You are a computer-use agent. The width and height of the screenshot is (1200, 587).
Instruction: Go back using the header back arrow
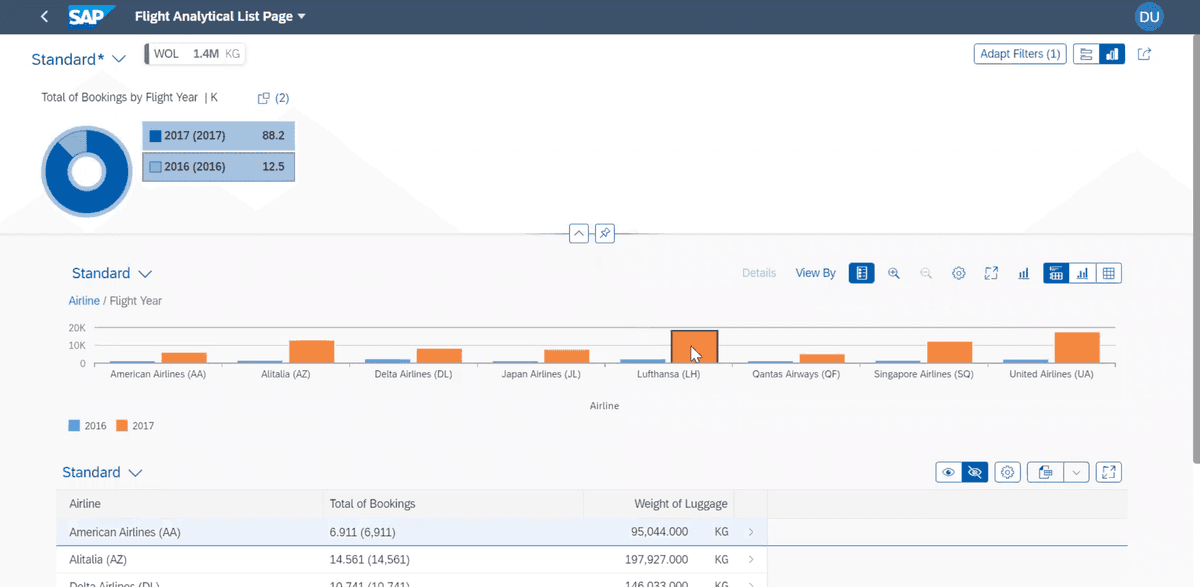click(44, 16)
